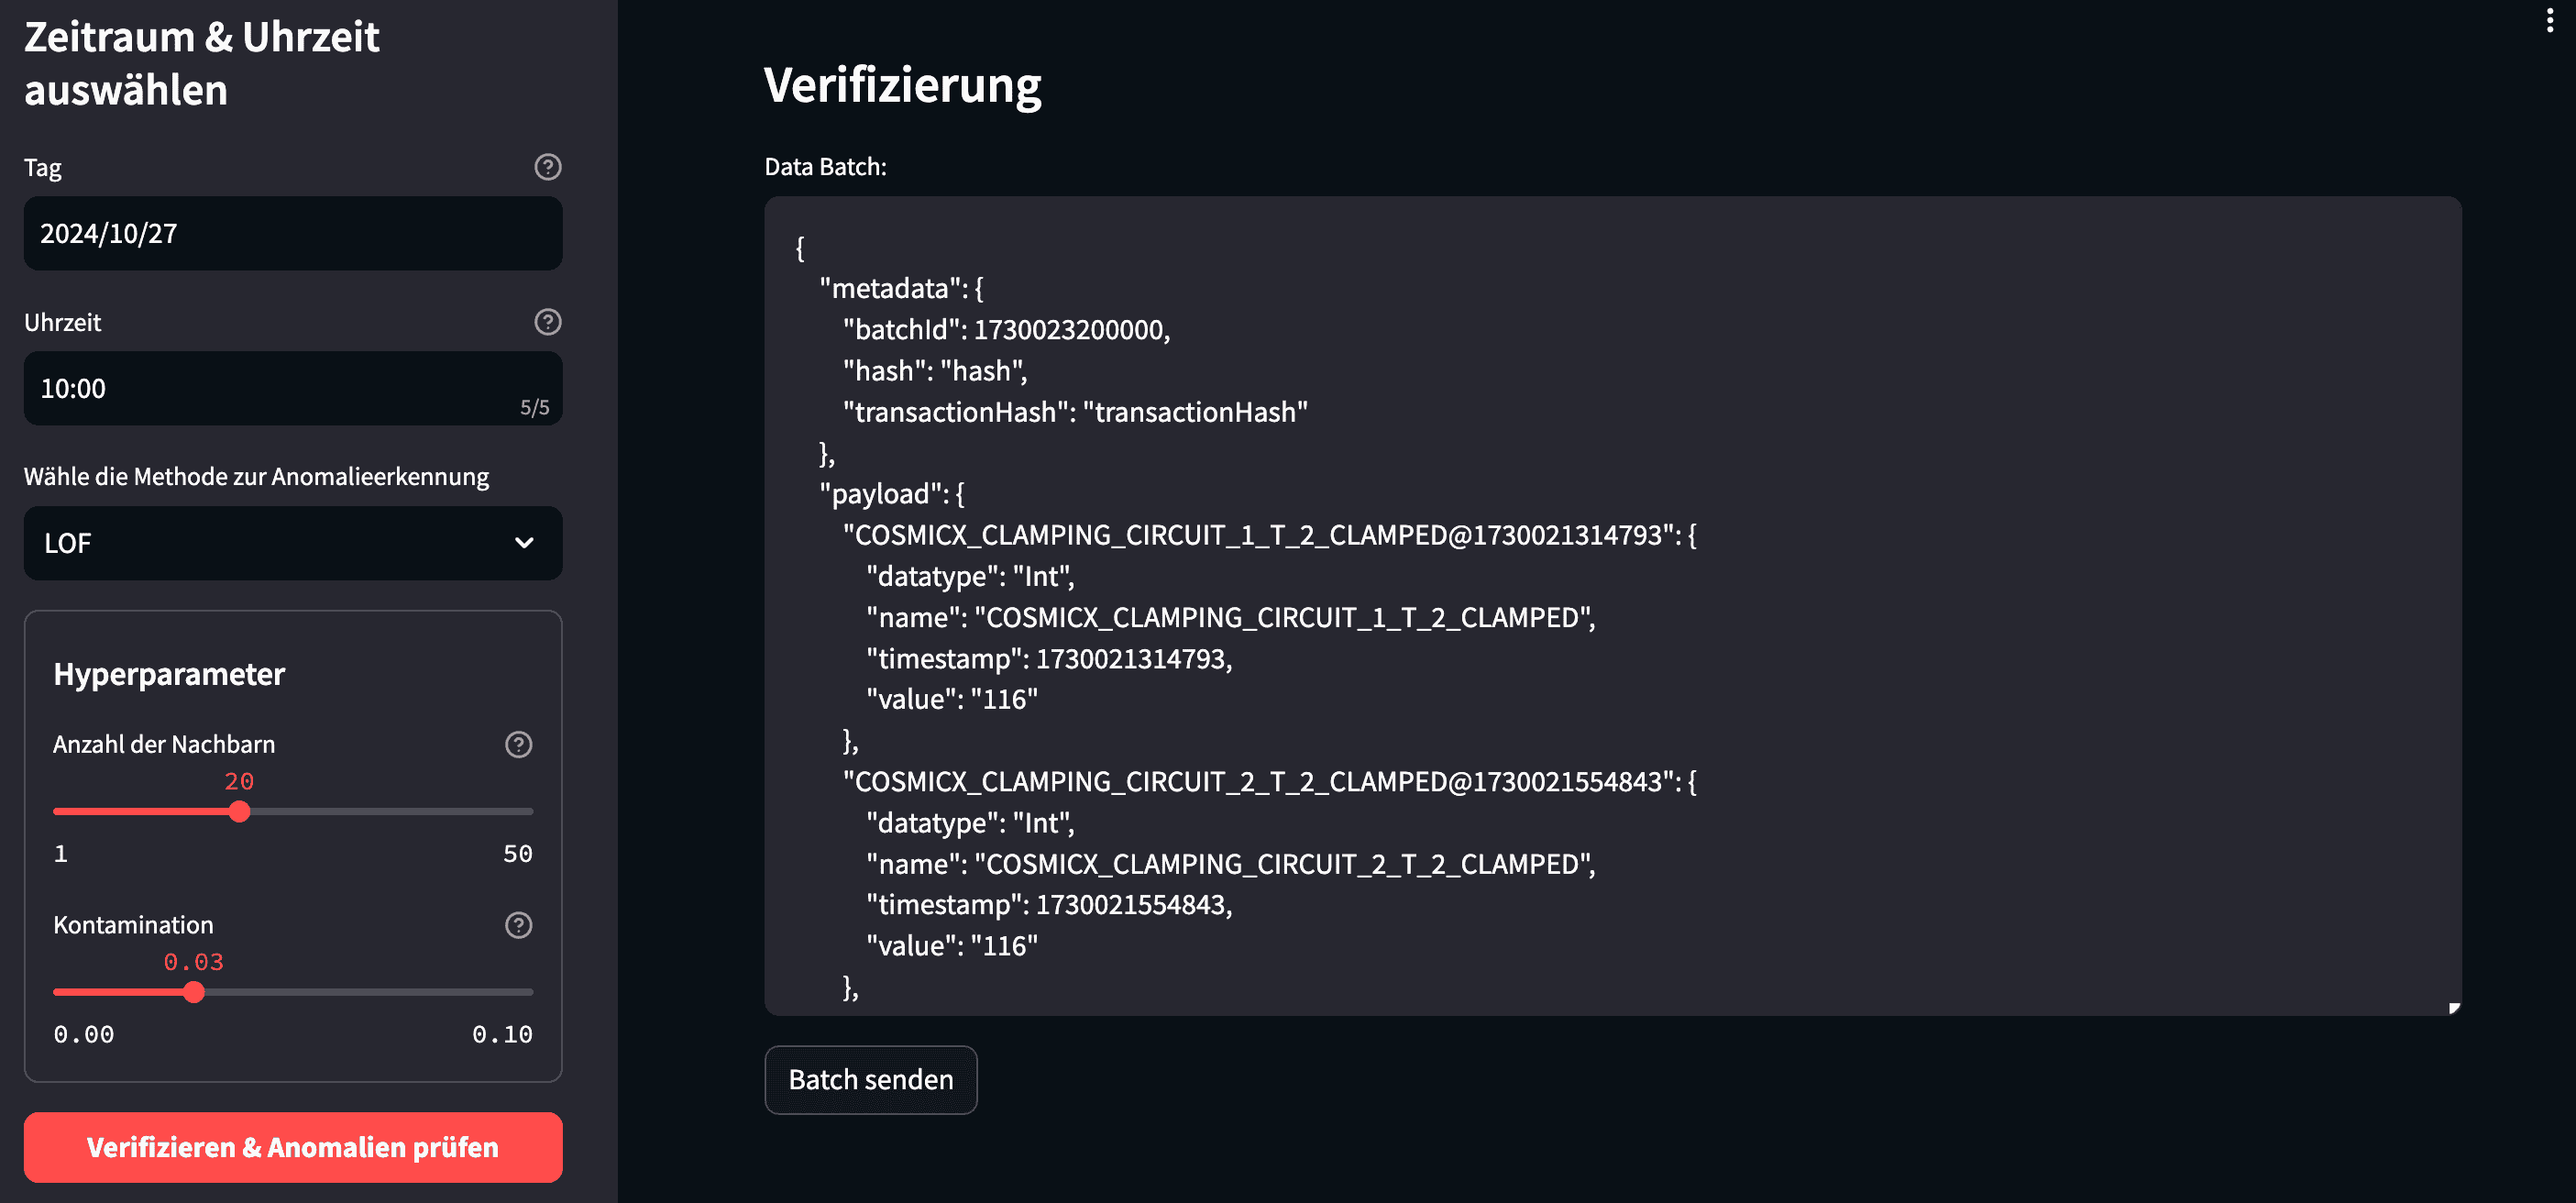Viewport: 2576px width, 1203px height.
Task: Click Batch senden button
Action: pos(870,1080)
